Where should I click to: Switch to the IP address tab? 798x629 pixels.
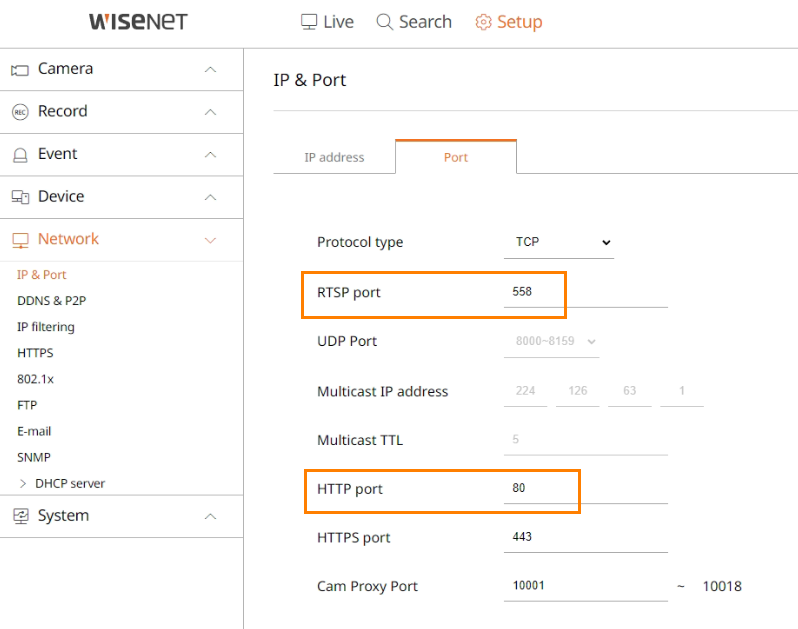[334, 157]
